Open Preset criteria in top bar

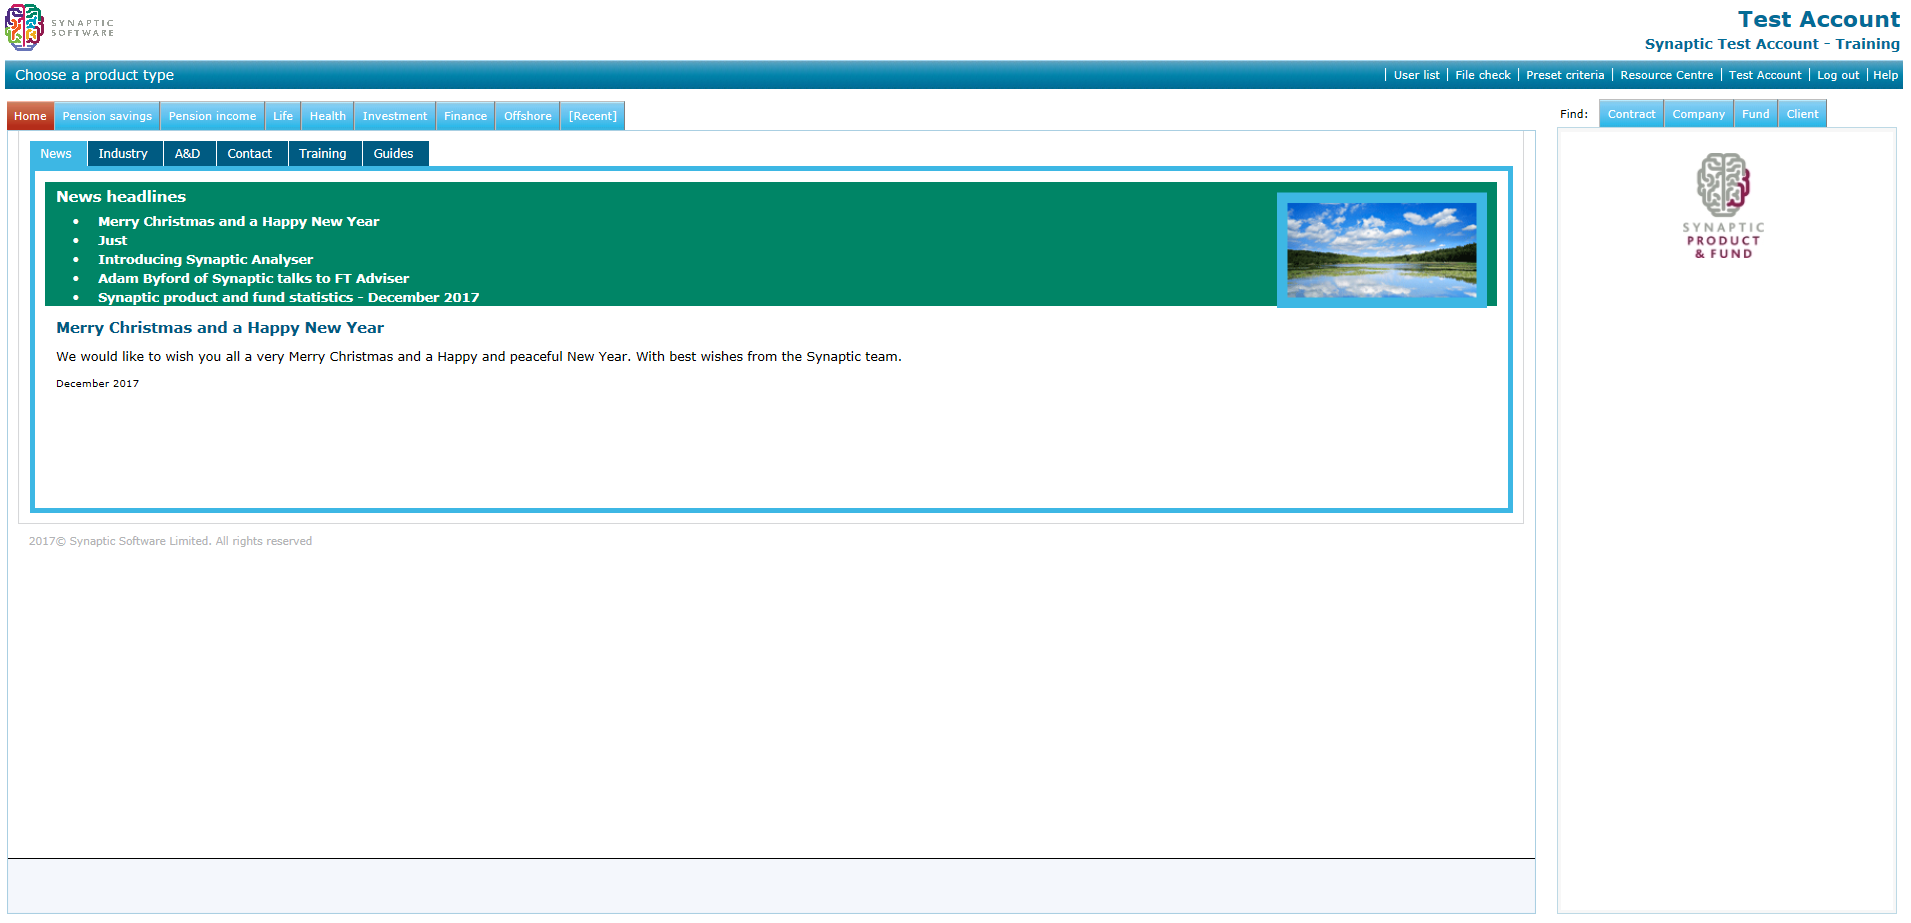coord(1565,75)
